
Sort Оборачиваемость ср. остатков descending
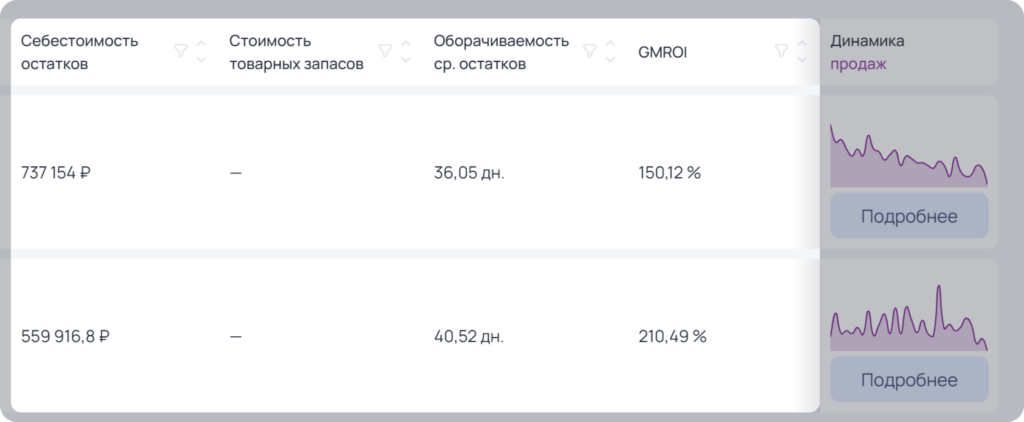click(611, 59)
